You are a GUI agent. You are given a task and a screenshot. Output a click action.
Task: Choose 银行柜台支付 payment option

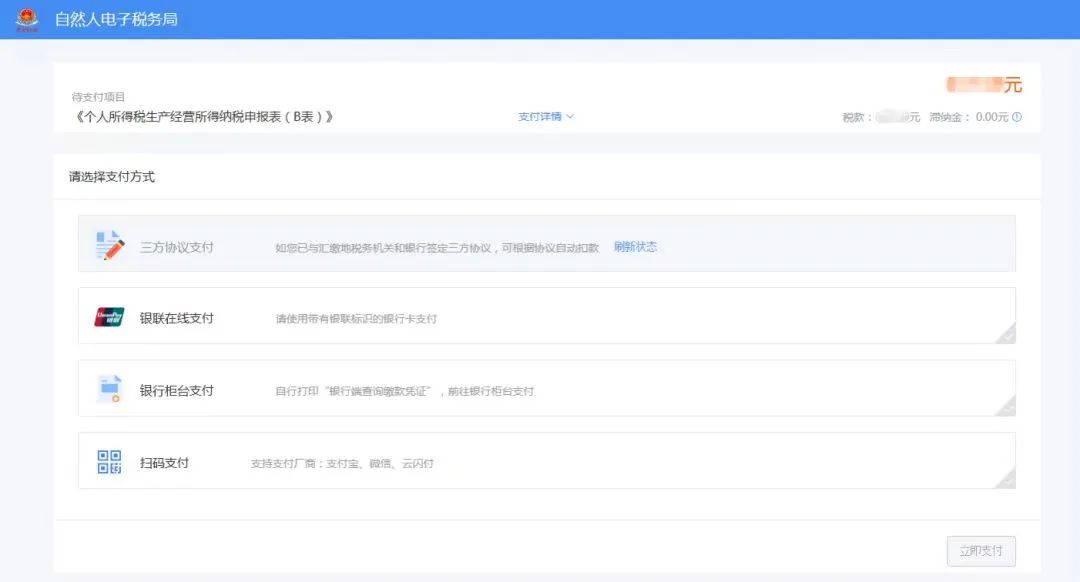click(546, 388)
